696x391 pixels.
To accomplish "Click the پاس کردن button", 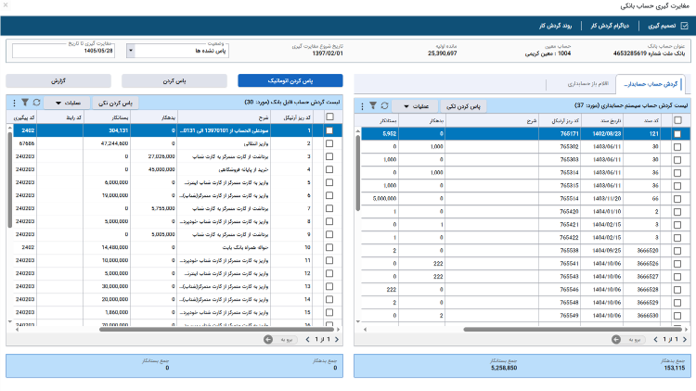I will [x=174, y=81].
